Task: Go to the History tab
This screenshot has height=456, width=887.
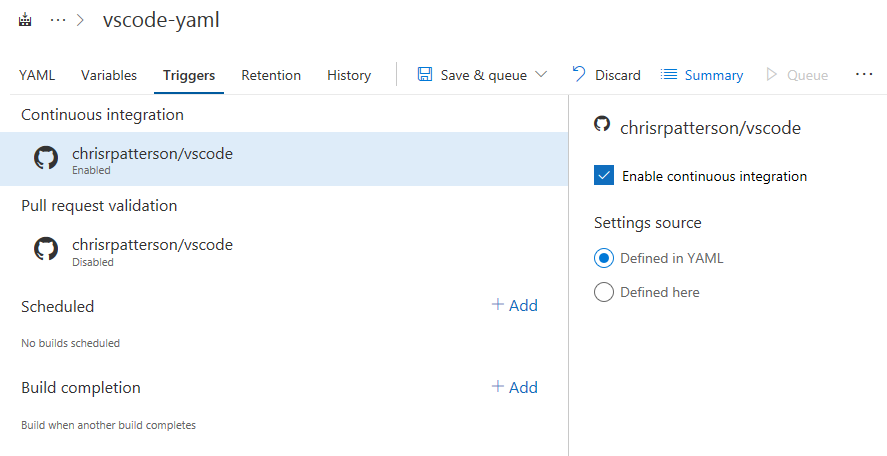Action: (x=349, y=75)
